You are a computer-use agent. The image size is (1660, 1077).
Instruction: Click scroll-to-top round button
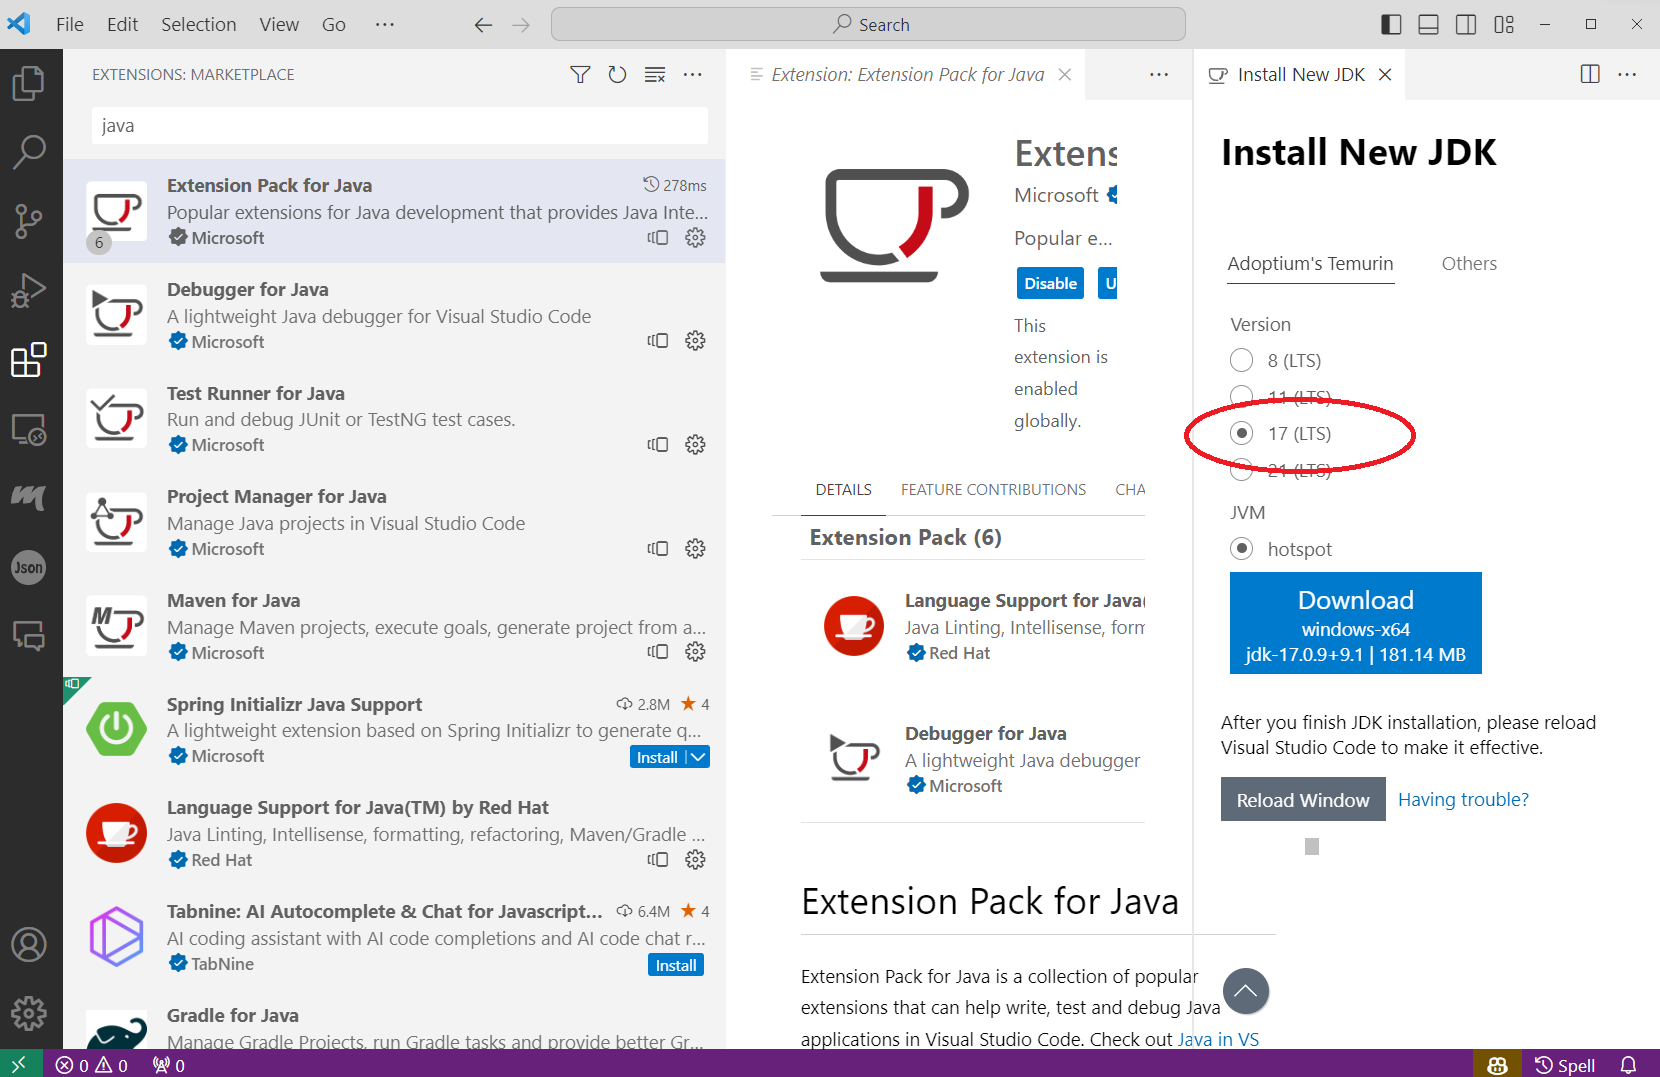pyautogui.click(x=1245, y=991)
